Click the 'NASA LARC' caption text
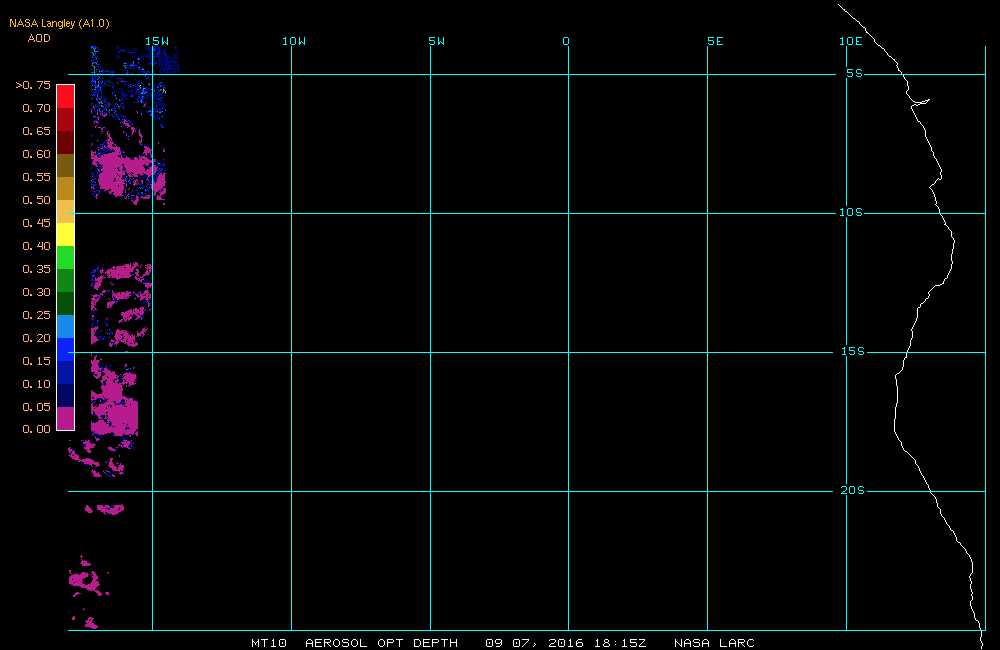The image size is (1000, 650). 714,643
